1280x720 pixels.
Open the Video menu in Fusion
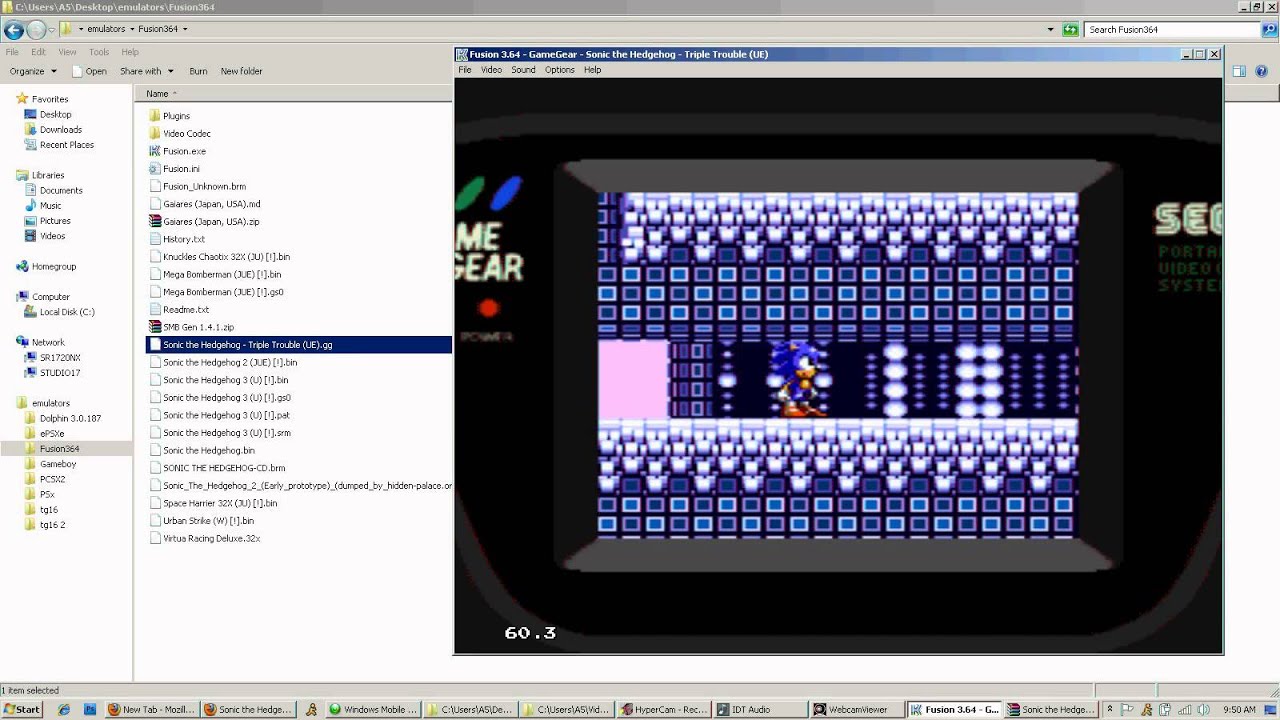pos(491,70)
